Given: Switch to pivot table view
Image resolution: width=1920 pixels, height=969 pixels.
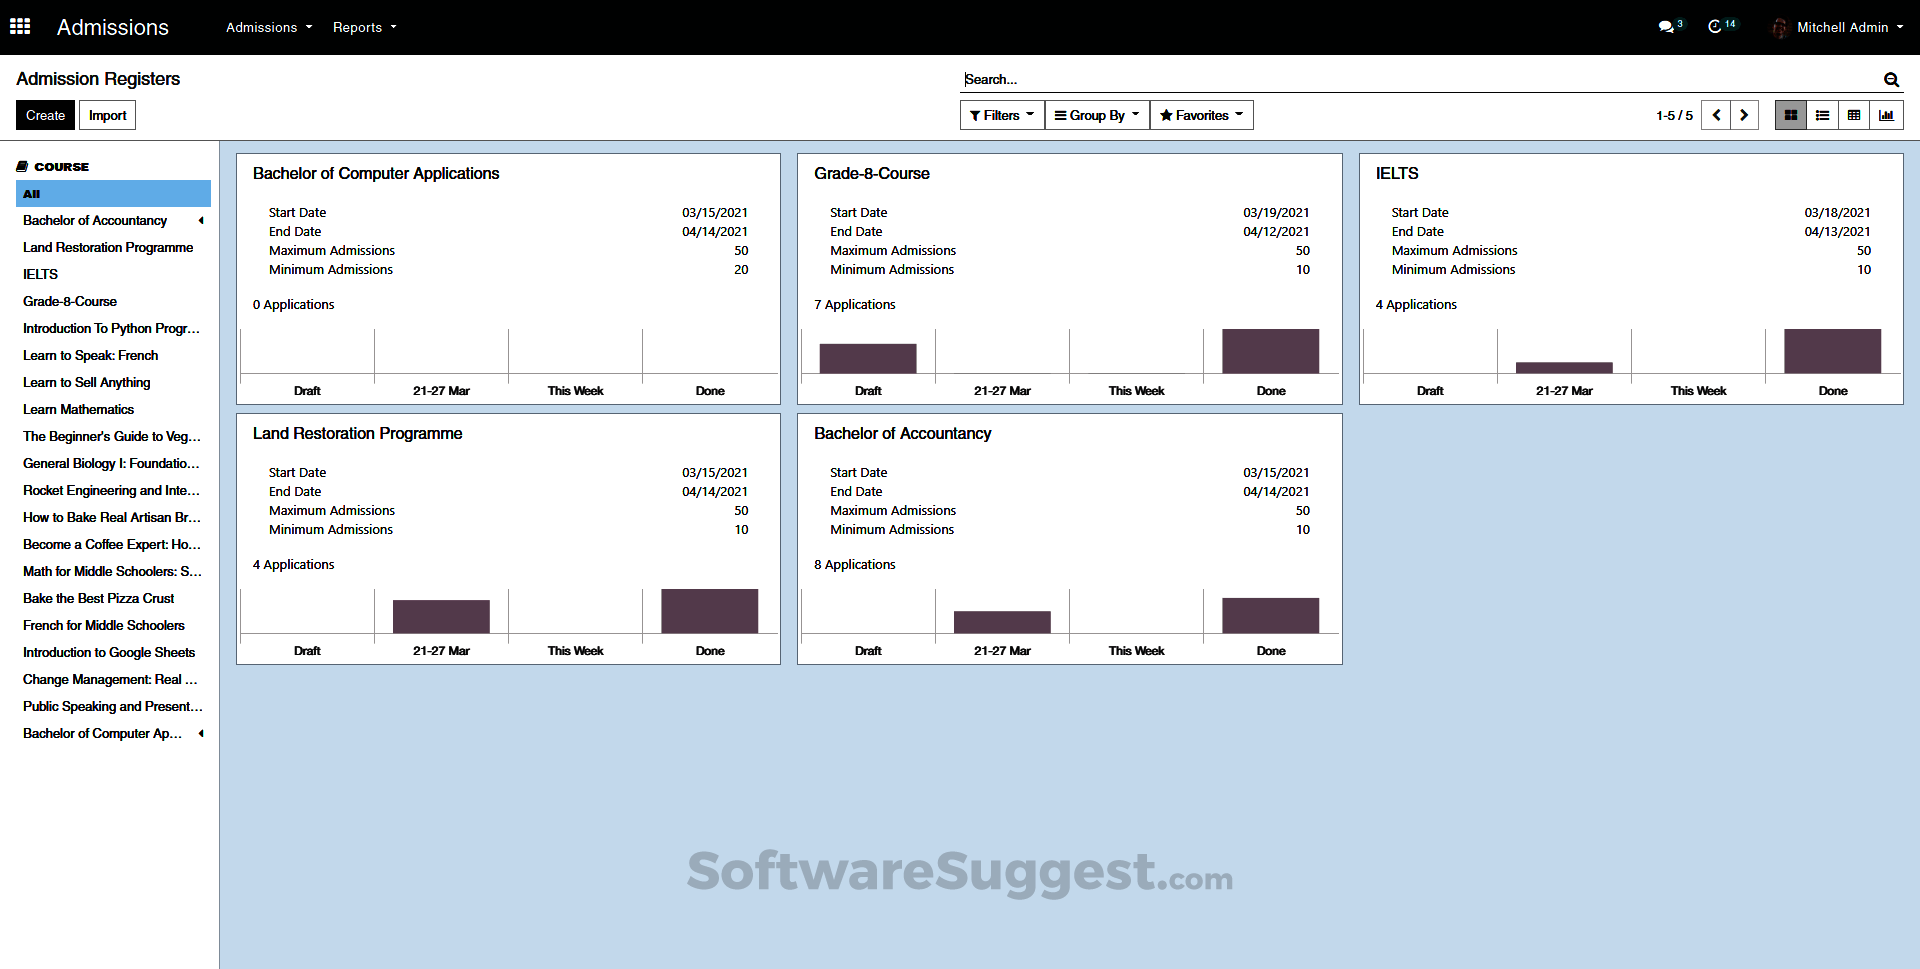Looking at the screenshot, I should point(1854,115).
